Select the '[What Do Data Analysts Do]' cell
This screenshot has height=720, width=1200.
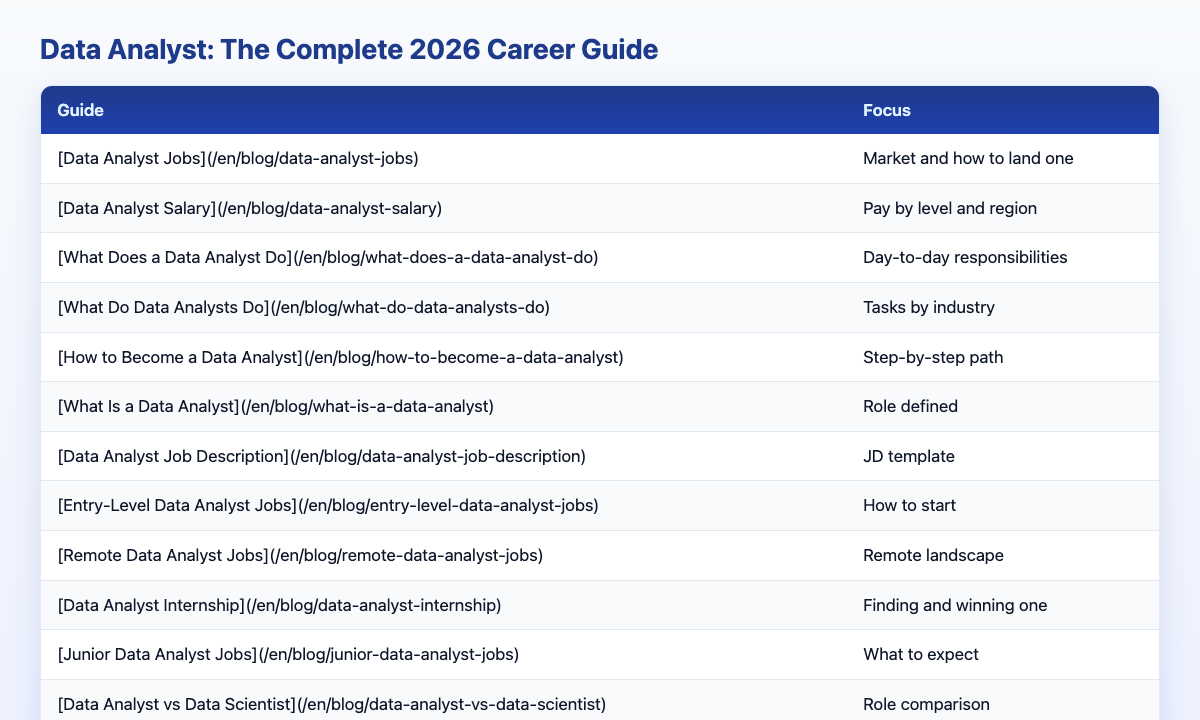(x=443, y=307)
